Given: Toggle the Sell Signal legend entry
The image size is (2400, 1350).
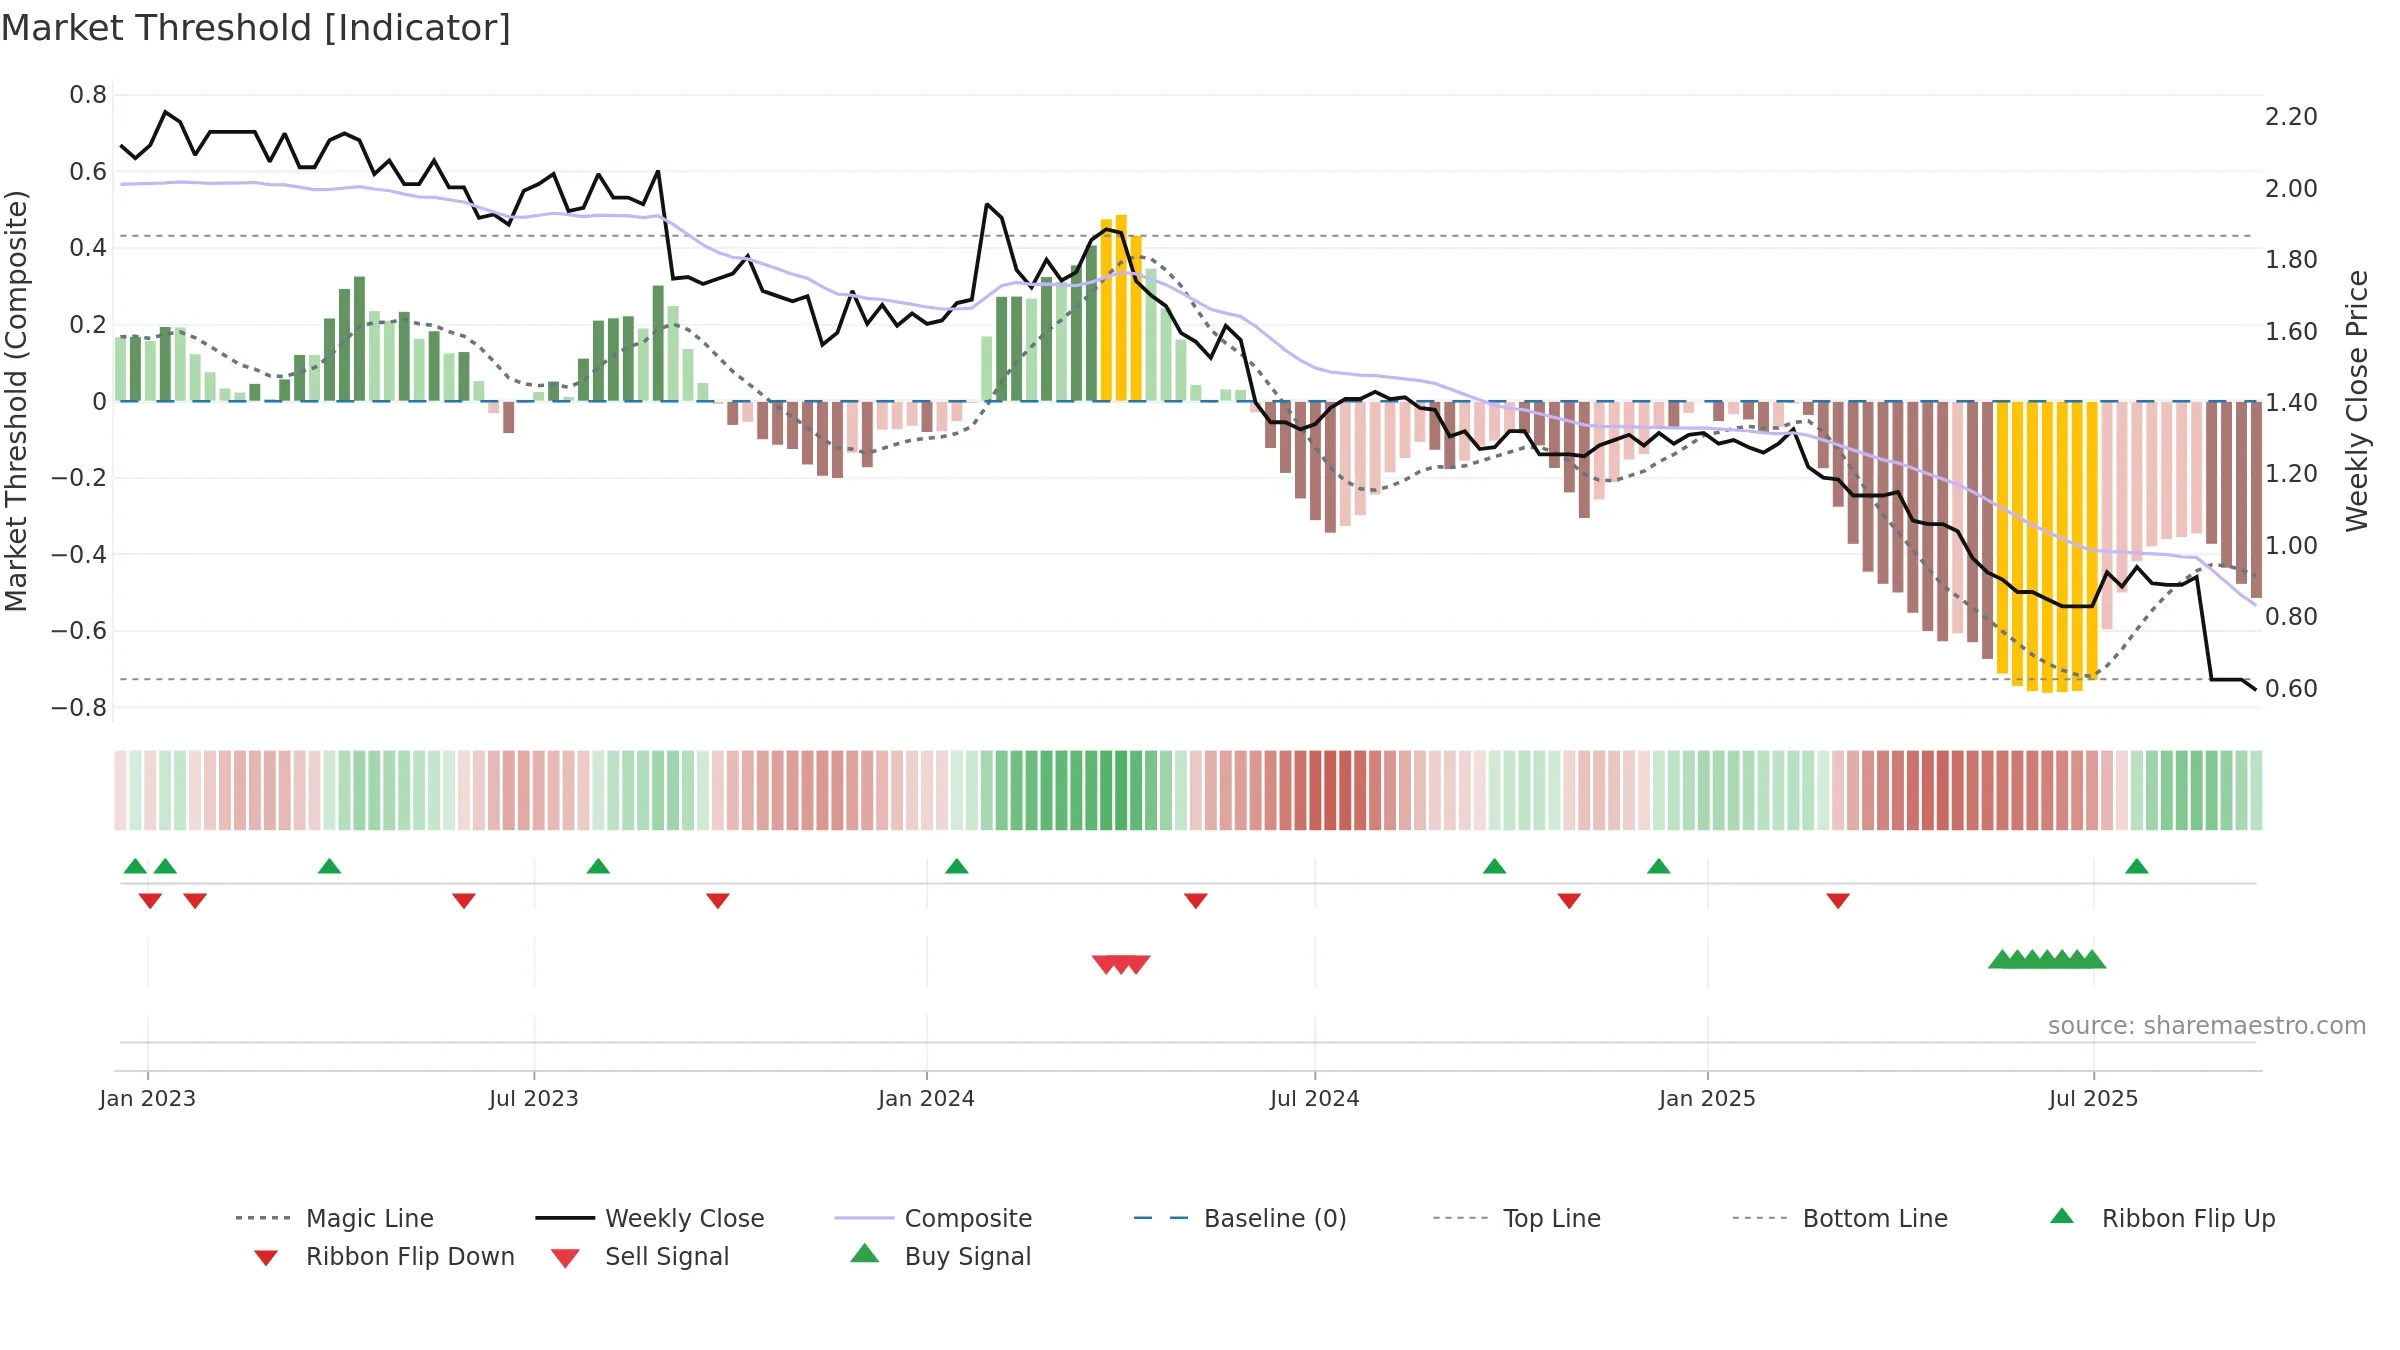Looking at the screenshot, I should [640, 1256].
